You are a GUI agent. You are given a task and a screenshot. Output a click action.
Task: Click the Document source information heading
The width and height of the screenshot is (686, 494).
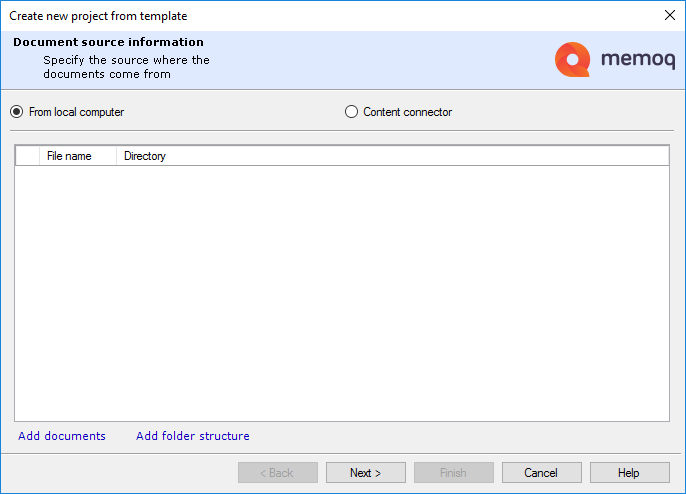[x=108, y=42]
